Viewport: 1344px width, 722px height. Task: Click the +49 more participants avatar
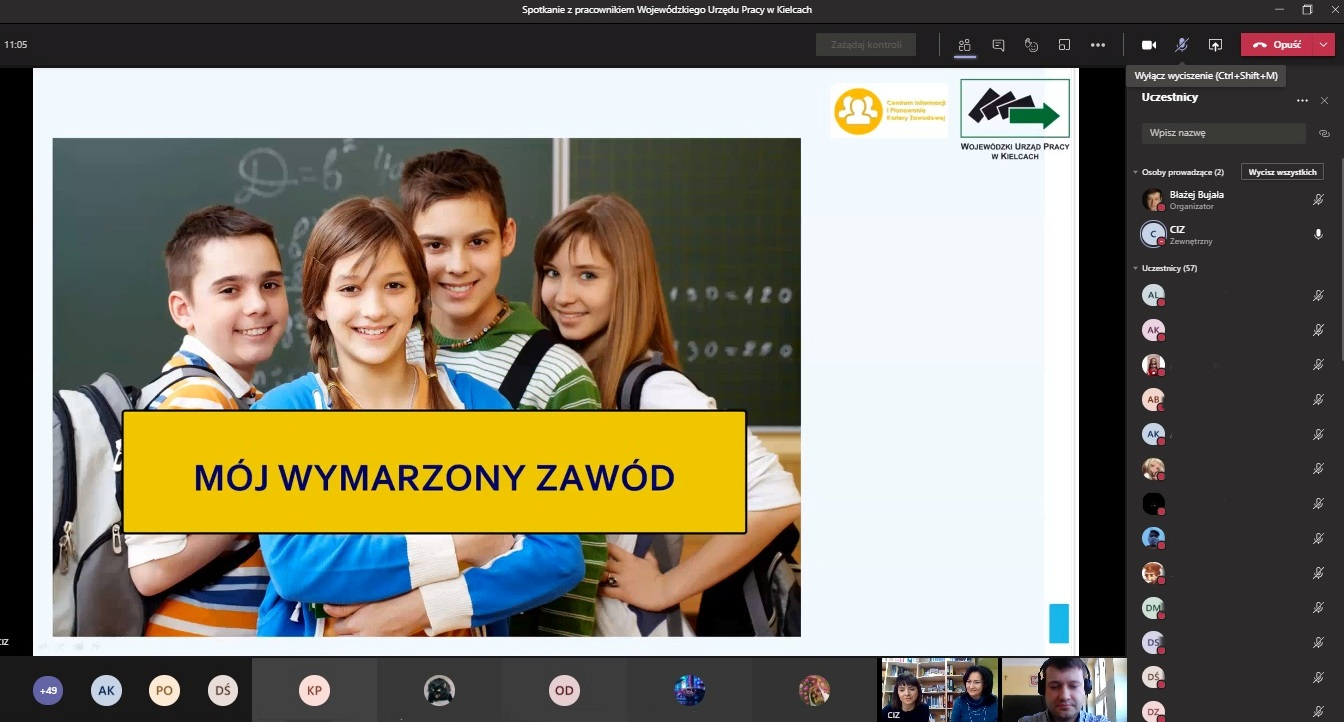(47, 690)
